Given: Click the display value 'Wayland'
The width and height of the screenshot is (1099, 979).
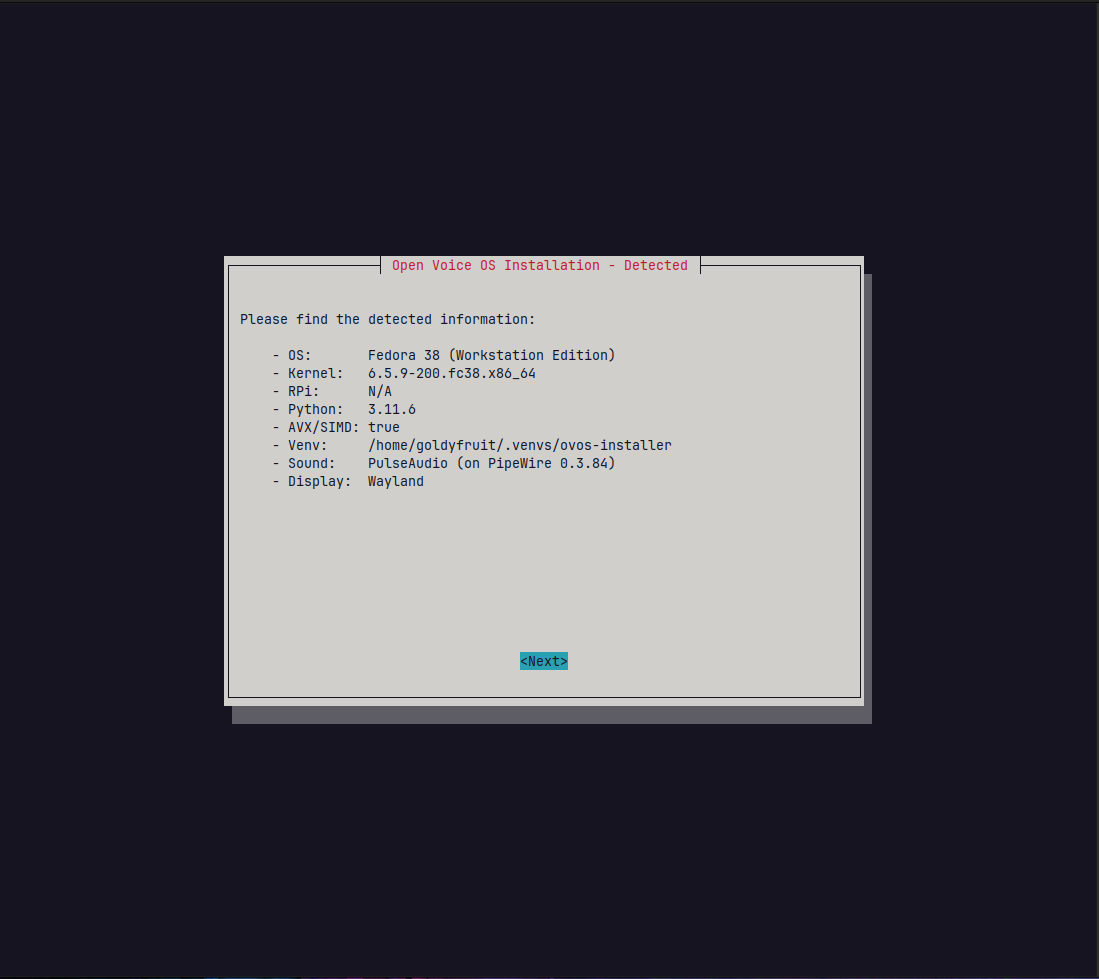Looking at the screenshot, I should coord(396,481).
